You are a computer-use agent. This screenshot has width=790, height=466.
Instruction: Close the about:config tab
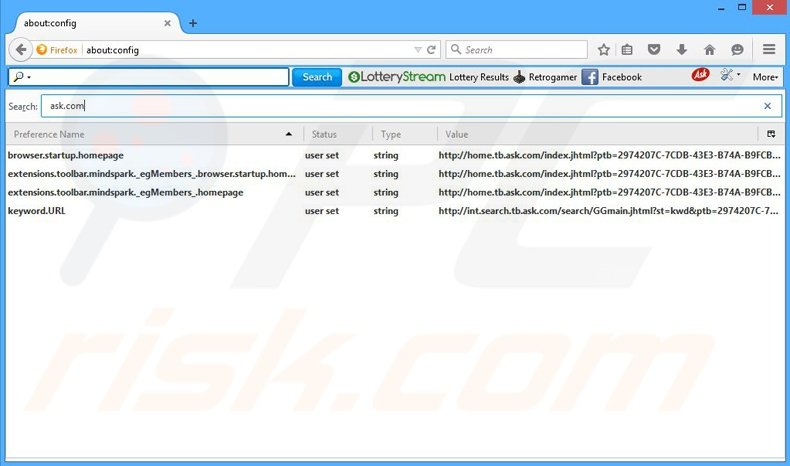pyautogui.click(x=167, y=23)
